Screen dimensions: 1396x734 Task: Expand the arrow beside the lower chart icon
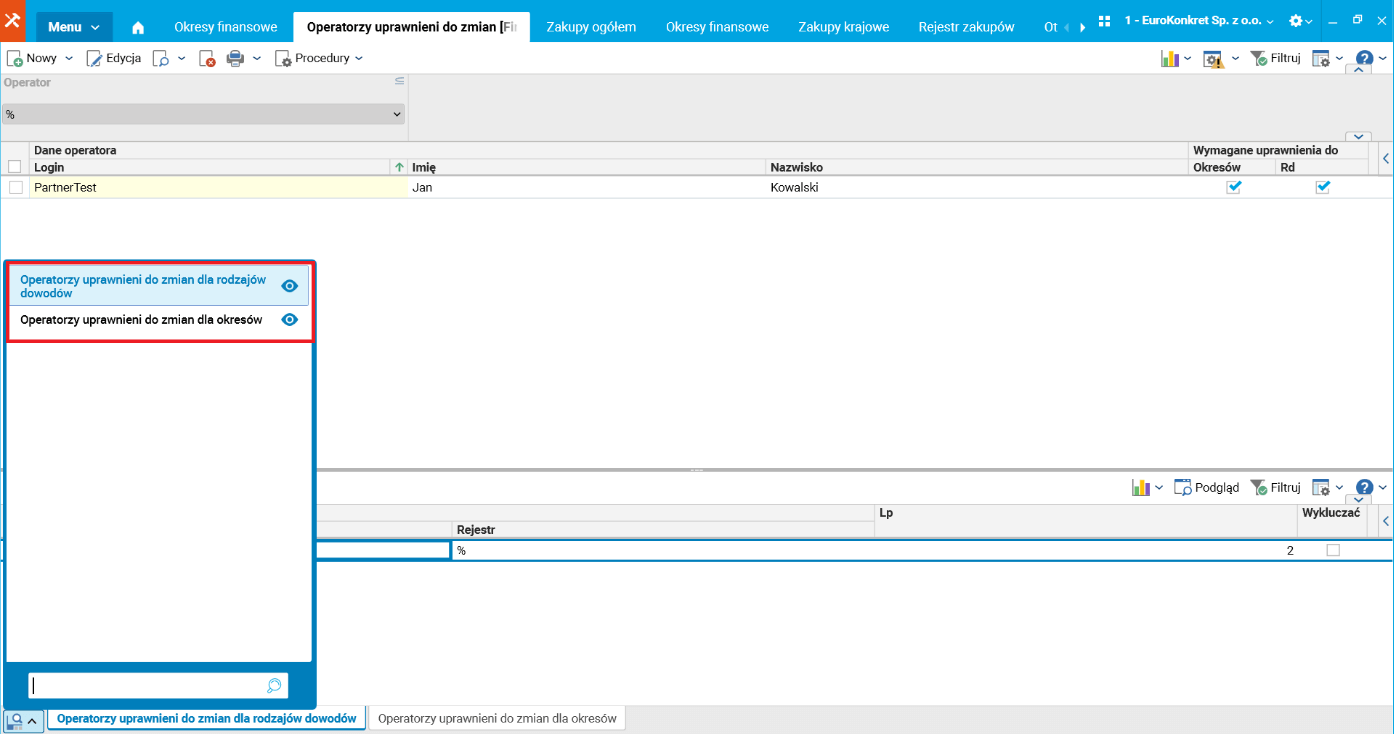pos(1159,488)
